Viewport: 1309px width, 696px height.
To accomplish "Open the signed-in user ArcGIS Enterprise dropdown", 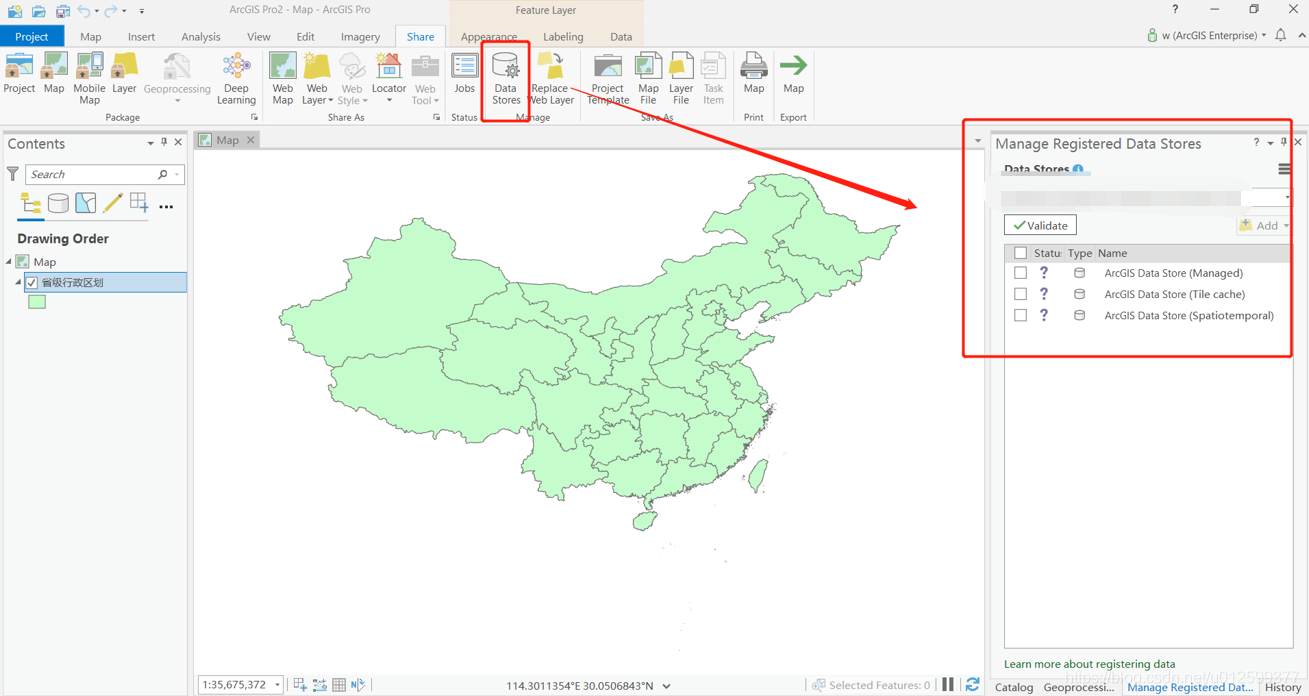I will [x=1264, y=36].
